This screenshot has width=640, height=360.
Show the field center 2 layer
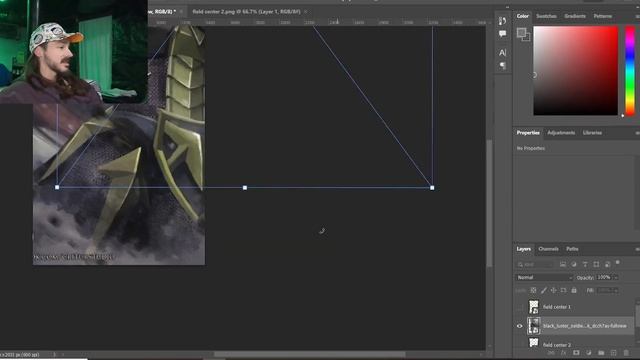pos(520,344)
